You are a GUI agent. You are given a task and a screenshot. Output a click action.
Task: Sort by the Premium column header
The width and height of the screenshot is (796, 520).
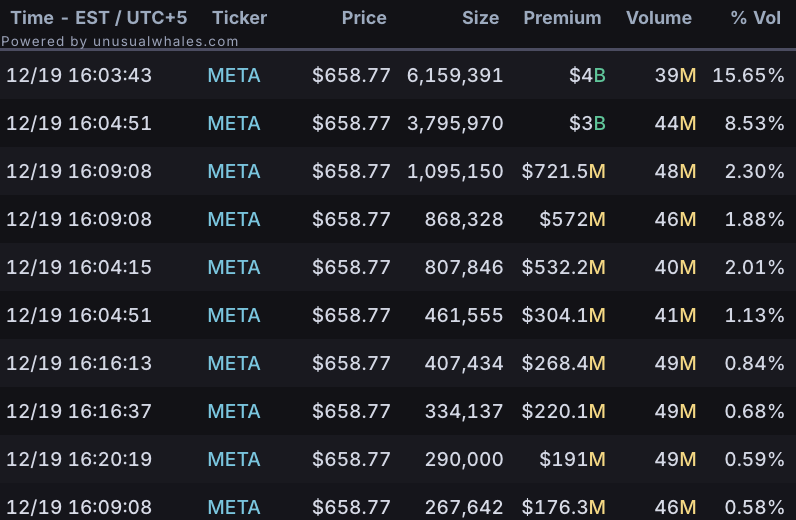562,18
